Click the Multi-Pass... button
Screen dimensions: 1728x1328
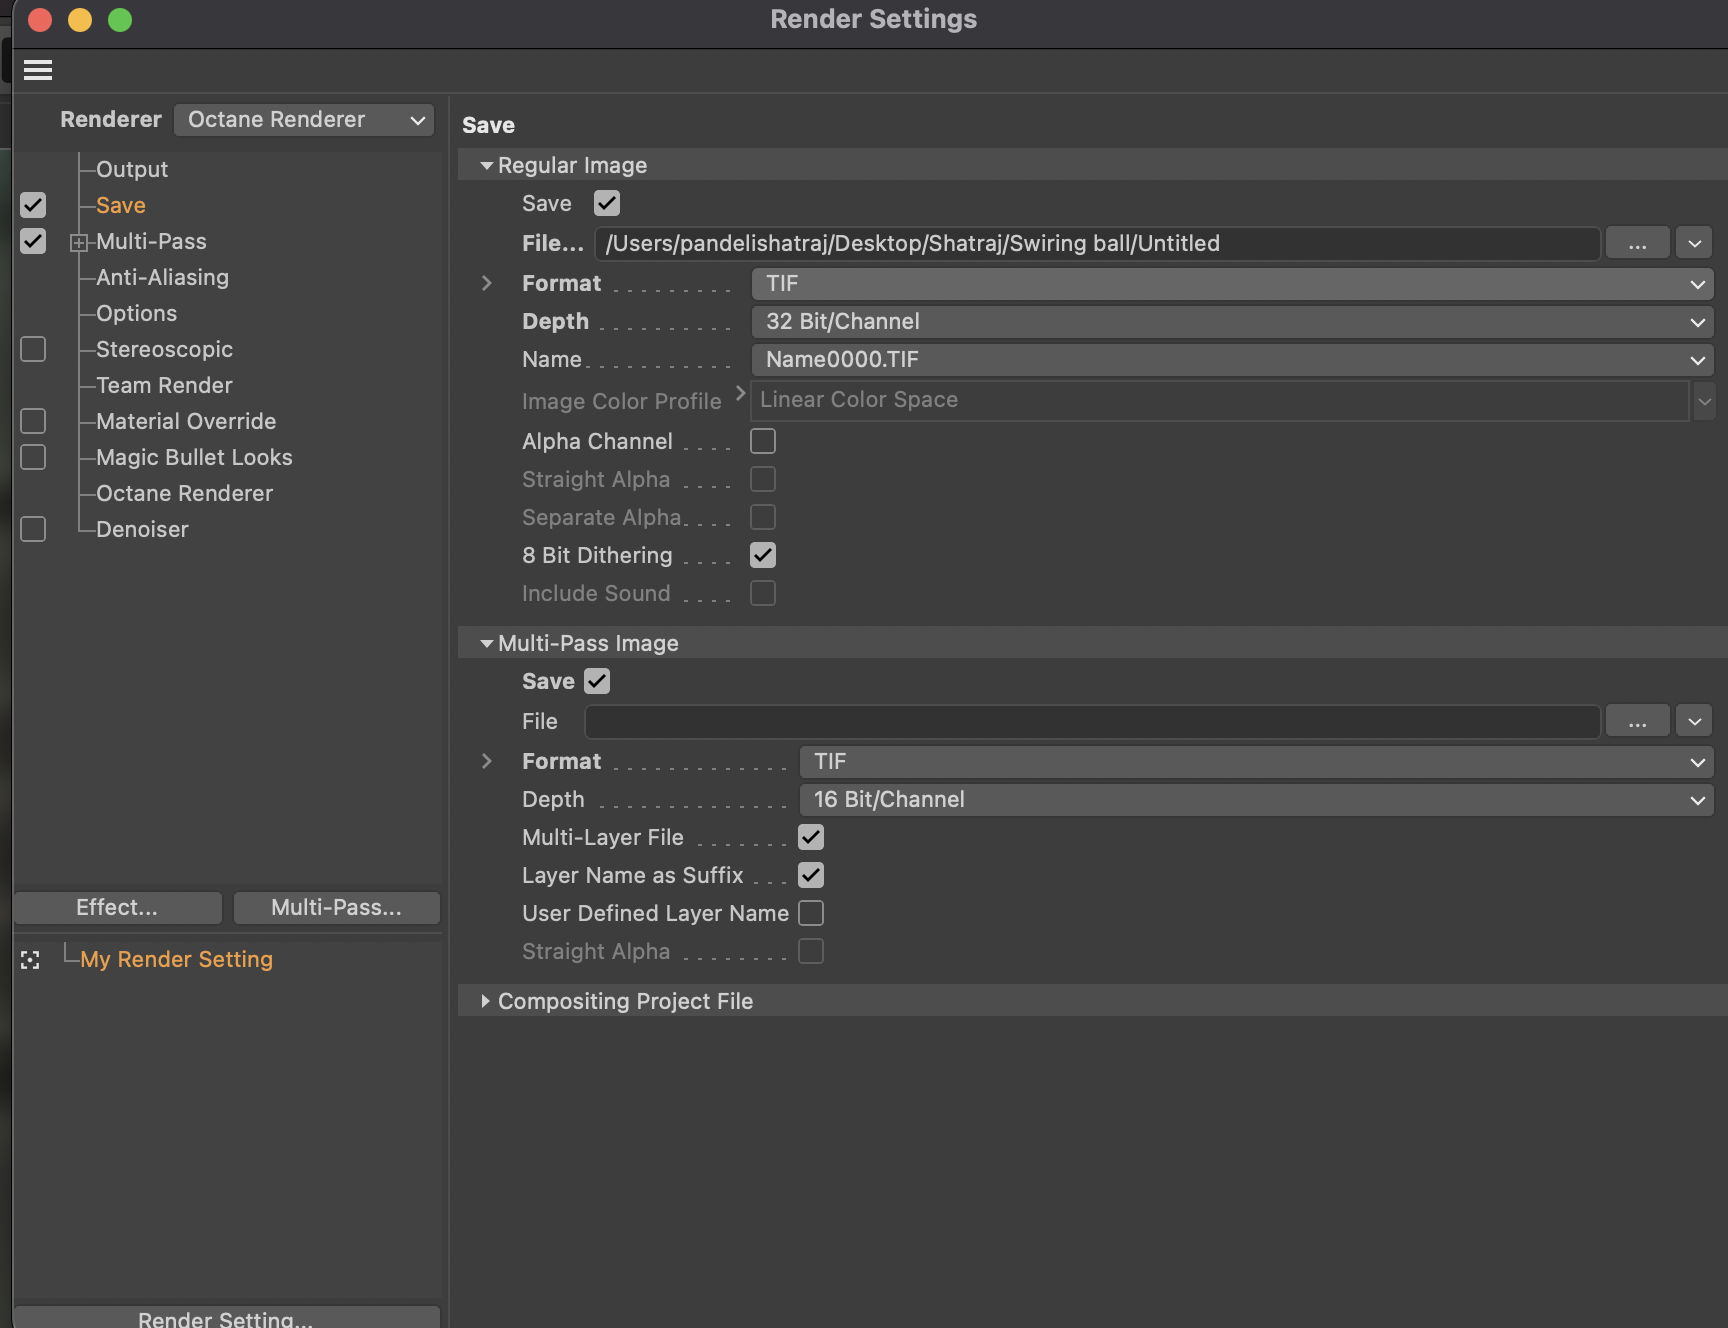tap(336, 907)
